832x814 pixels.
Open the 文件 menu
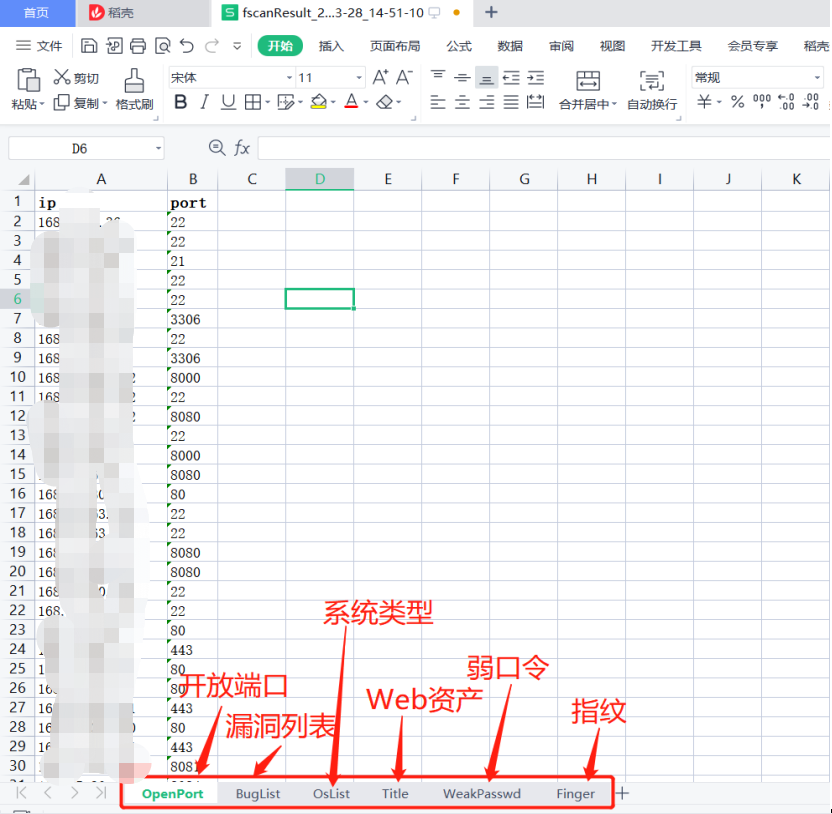pyautogui.click(x=40, y=46)
